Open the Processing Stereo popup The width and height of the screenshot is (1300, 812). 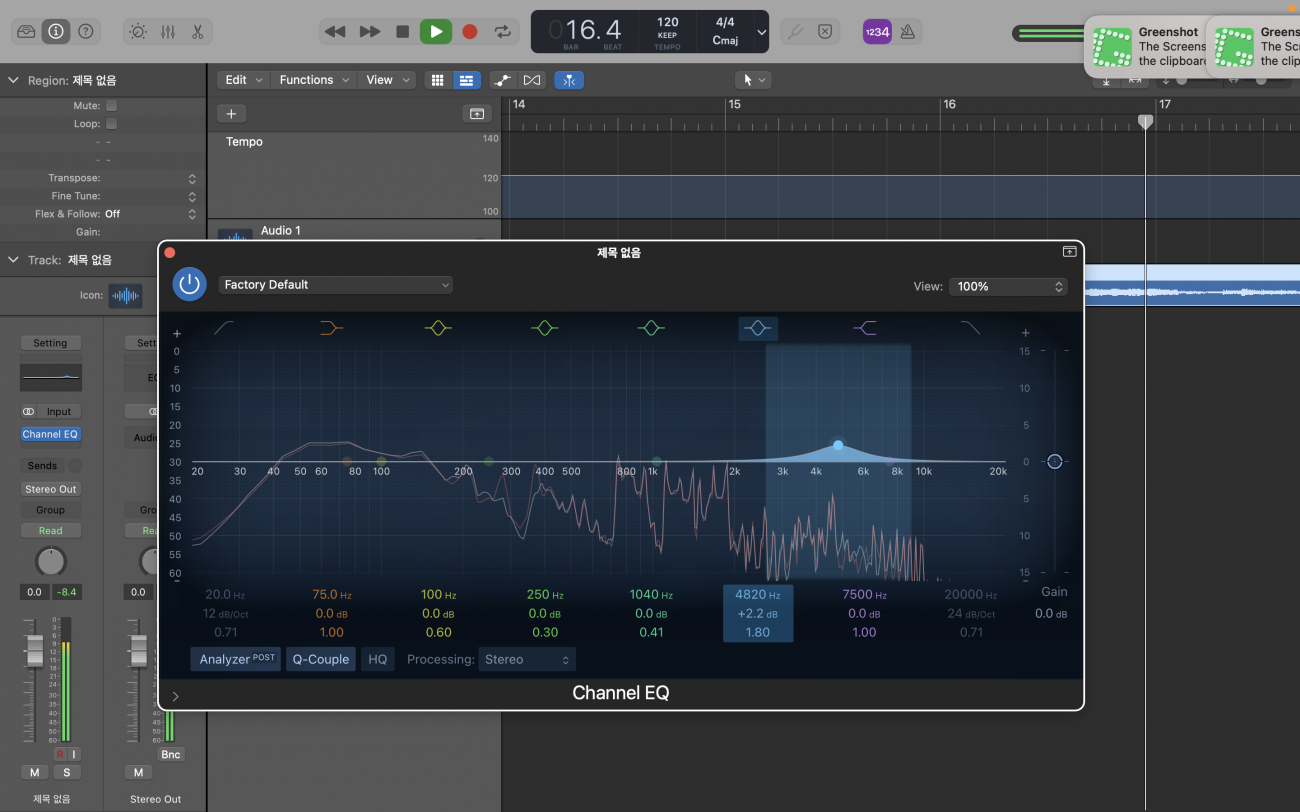pos(527,659)
